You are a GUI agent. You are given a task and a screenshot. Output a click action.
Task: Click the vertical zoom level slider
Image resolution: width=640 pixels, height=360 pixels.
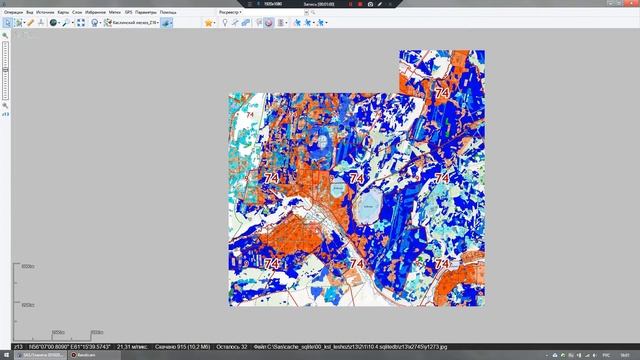point(5,70)
